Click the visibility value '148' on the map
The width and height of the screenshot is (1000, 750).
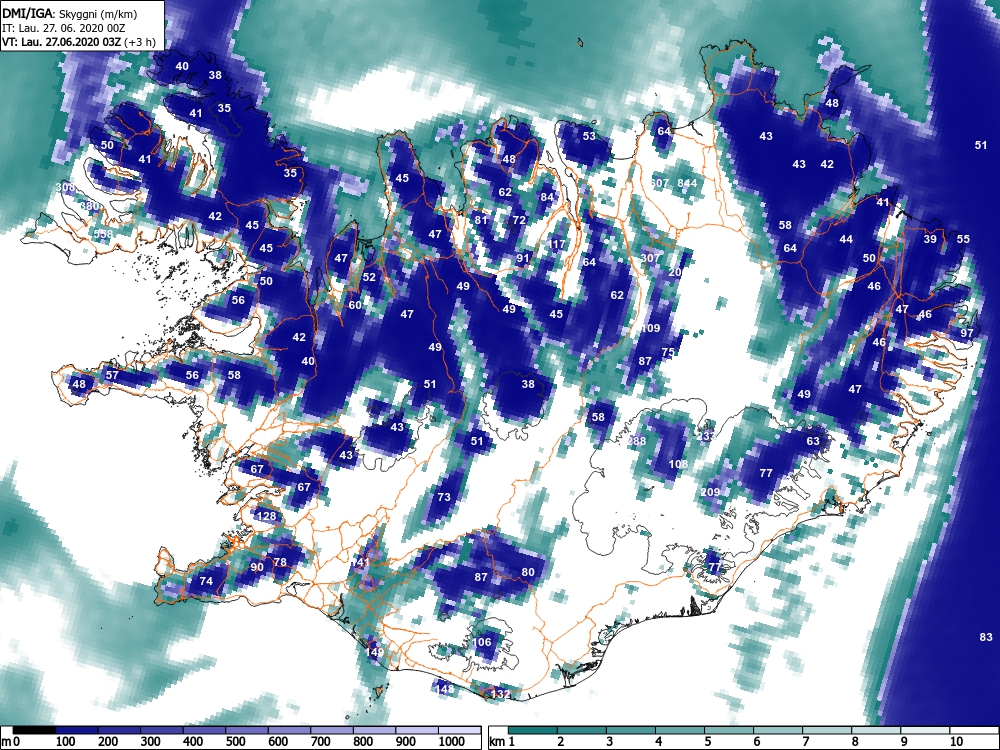[x=445, y=689]
